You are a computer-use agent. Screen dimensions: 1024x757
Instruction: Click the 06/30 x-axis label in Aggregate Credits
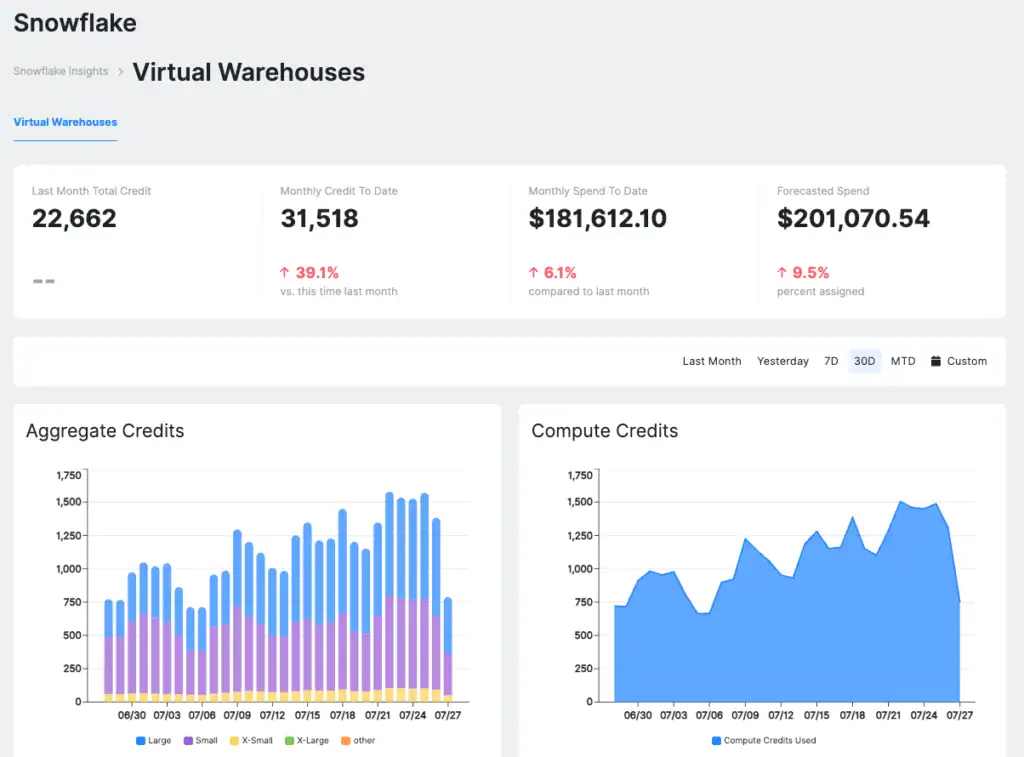tap(132, 715)
